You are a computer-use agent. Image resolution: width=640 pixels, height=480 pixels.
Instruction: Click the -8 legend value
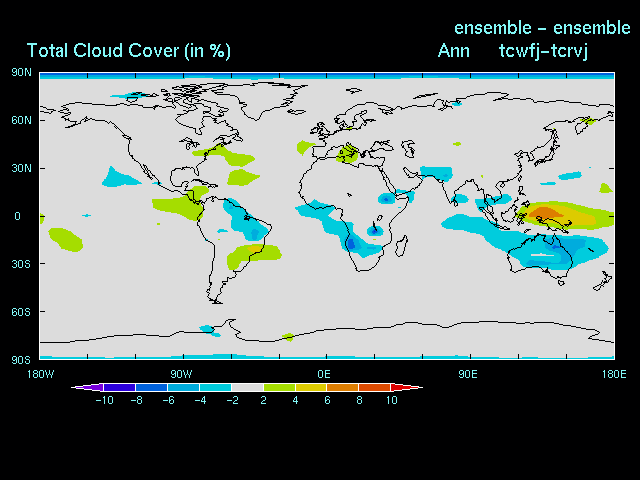point(137,400)
